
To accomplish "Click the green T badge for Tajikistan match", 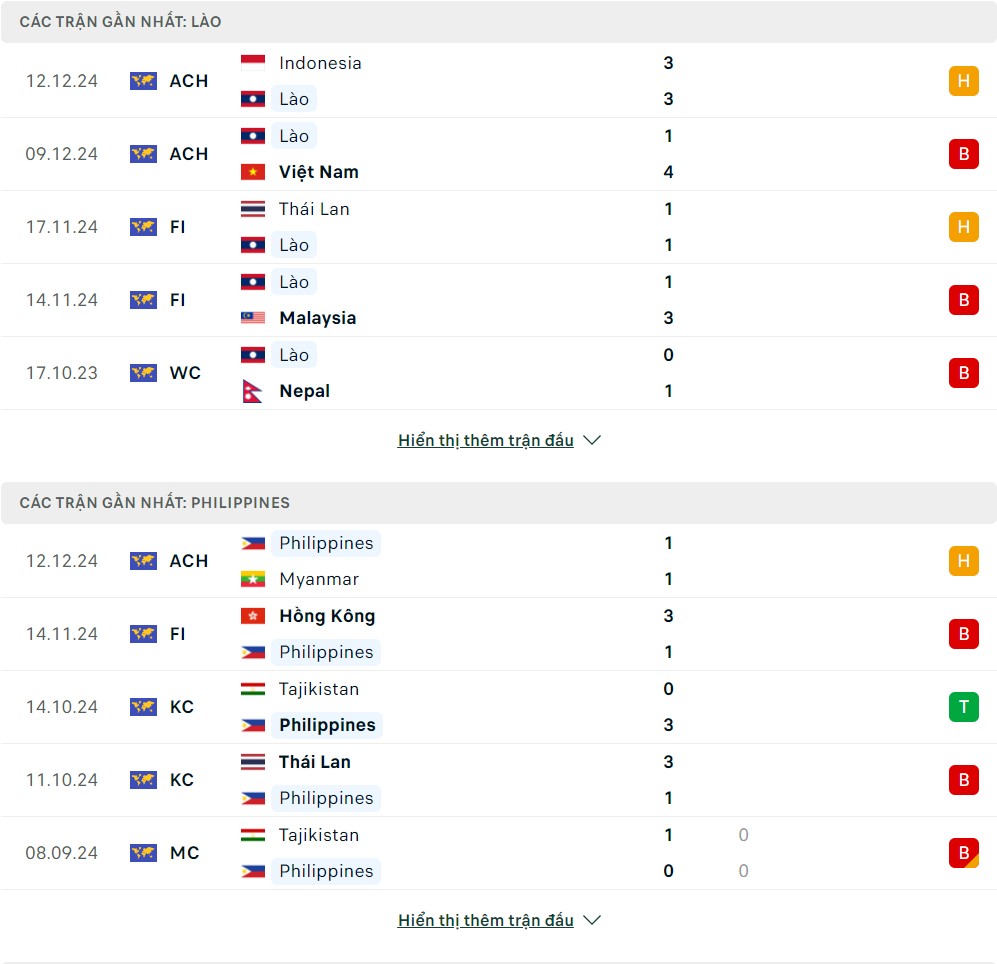I will [x=963, y=707].
